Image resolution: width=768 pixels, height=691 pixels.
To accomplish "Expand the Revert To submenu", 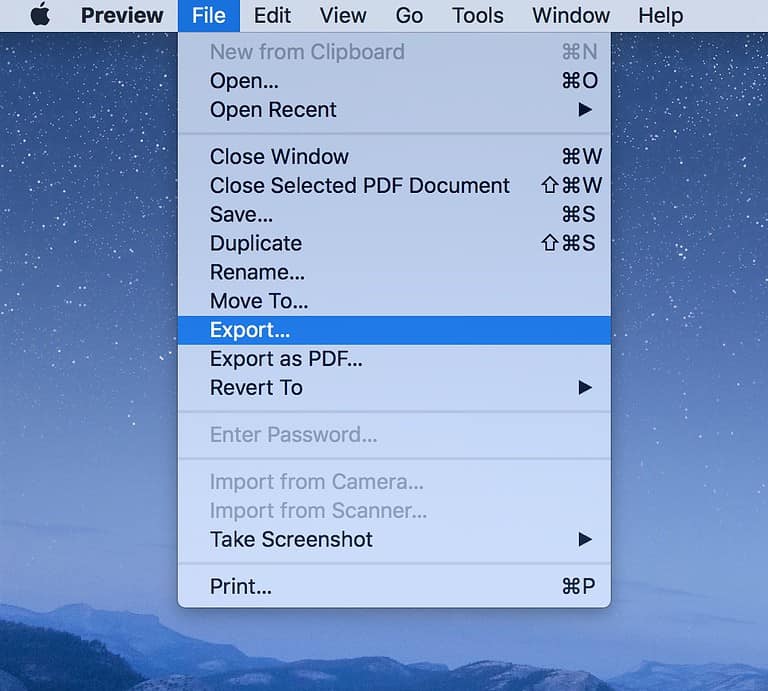I will tap(256, 388).
